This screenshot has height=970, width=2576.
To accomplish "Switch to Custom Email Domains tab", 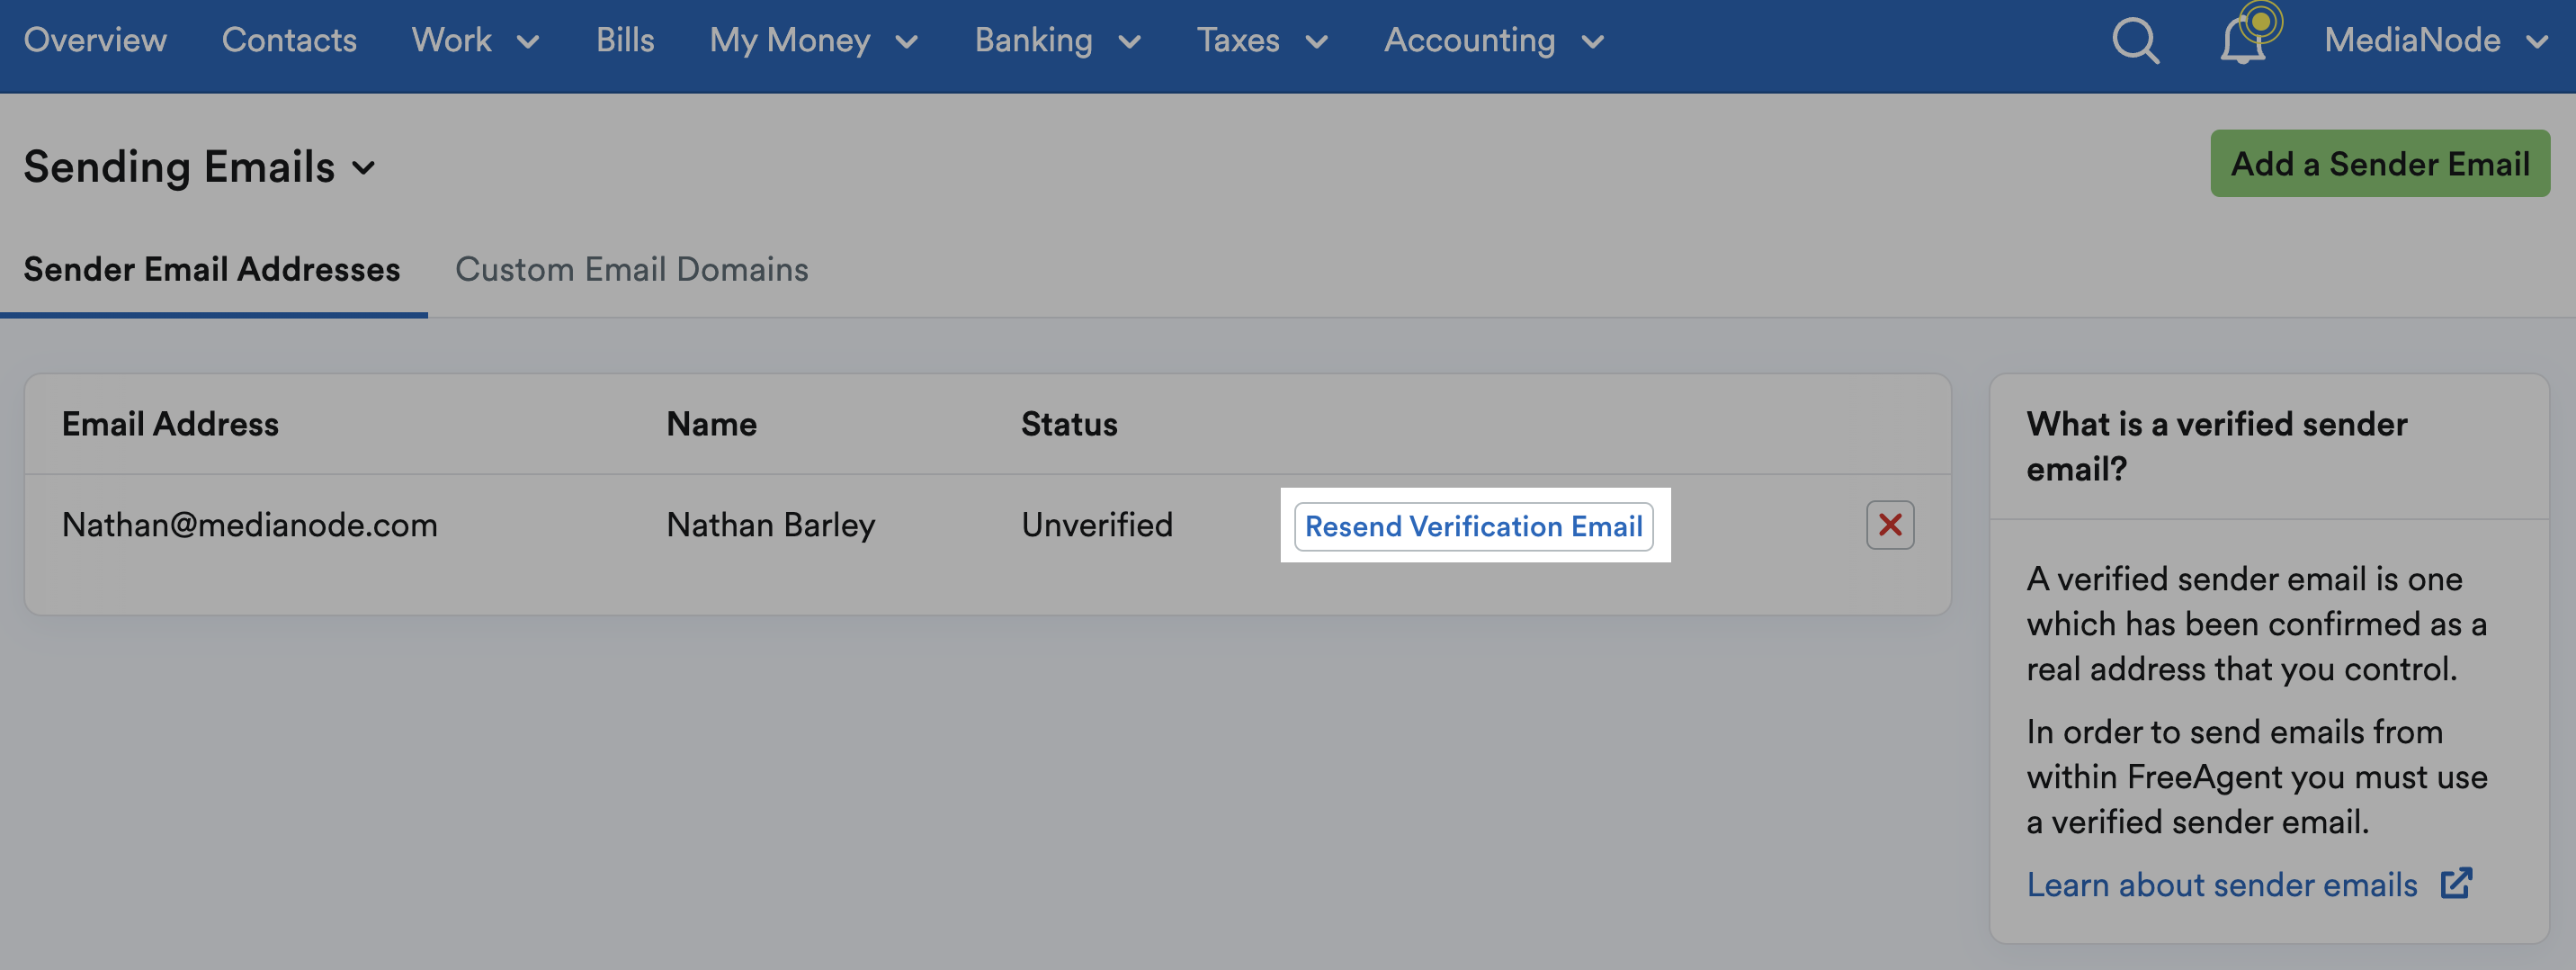I will 632,269.
